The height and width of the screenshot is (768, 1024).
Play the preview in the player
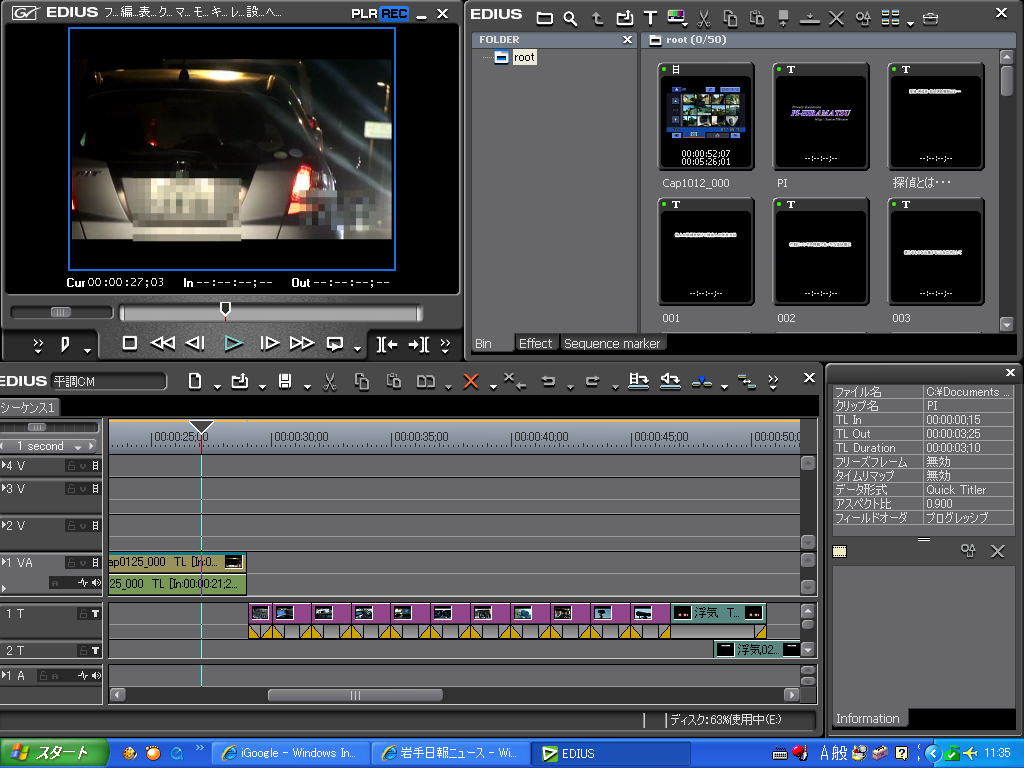pos(233,343)
